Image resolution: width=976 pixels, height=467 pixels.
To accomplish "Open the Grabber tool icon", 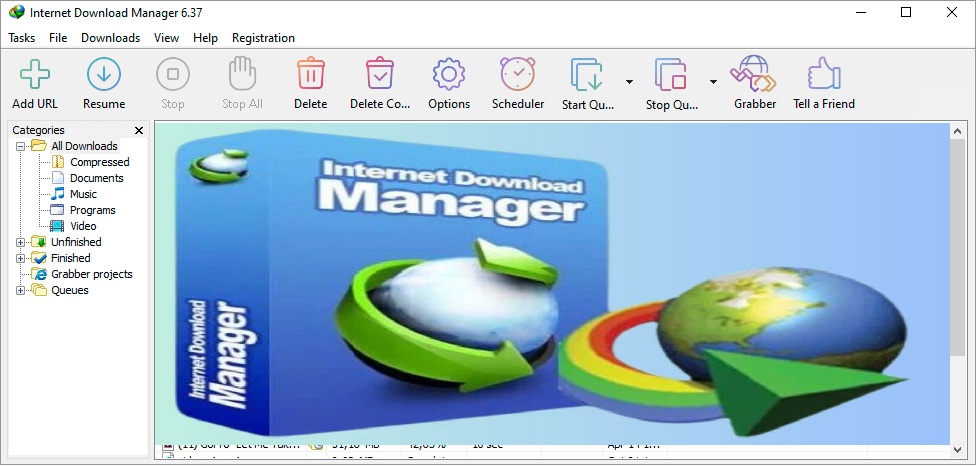I will [x=753, y=73].
